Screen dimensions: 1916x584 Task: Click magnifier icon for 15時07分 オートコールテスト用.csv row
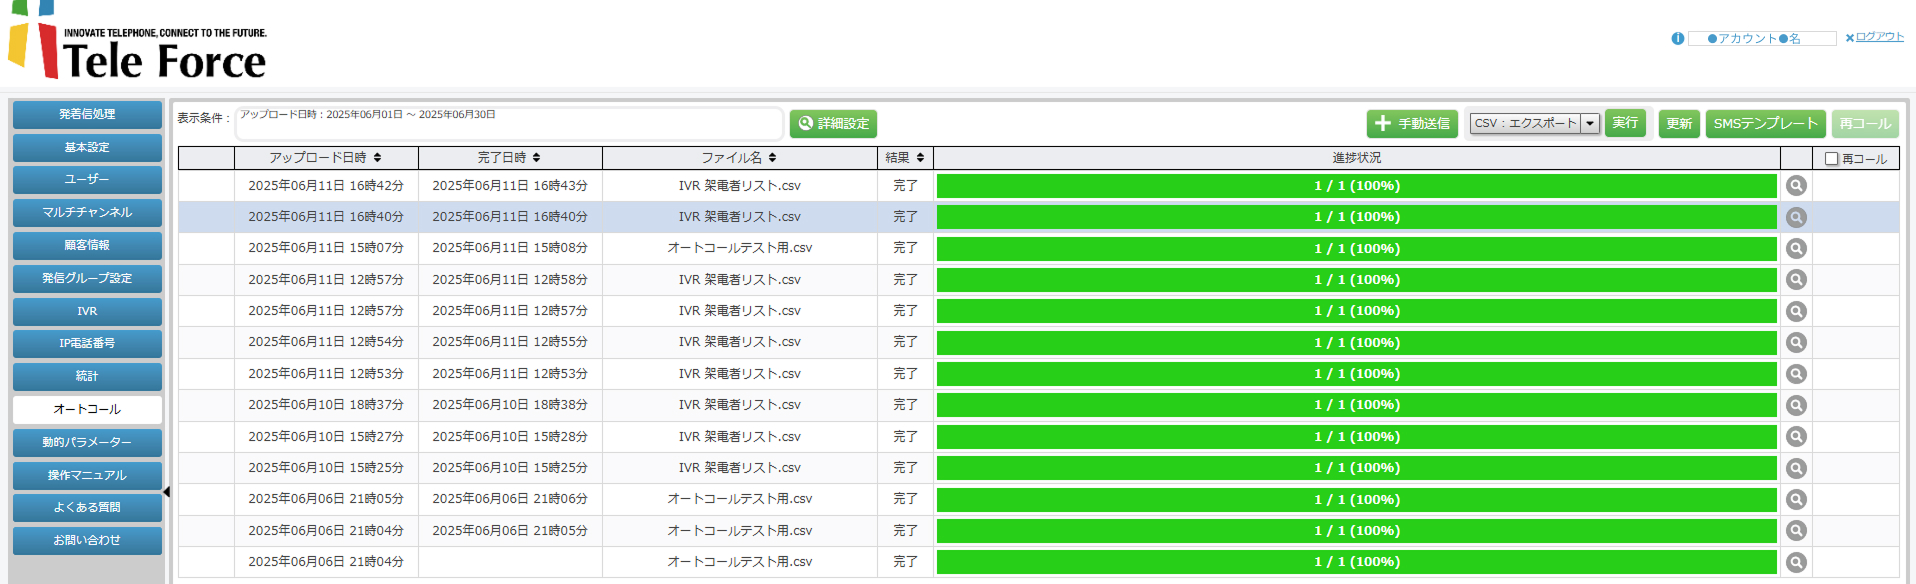click(x=1796, y=249)
